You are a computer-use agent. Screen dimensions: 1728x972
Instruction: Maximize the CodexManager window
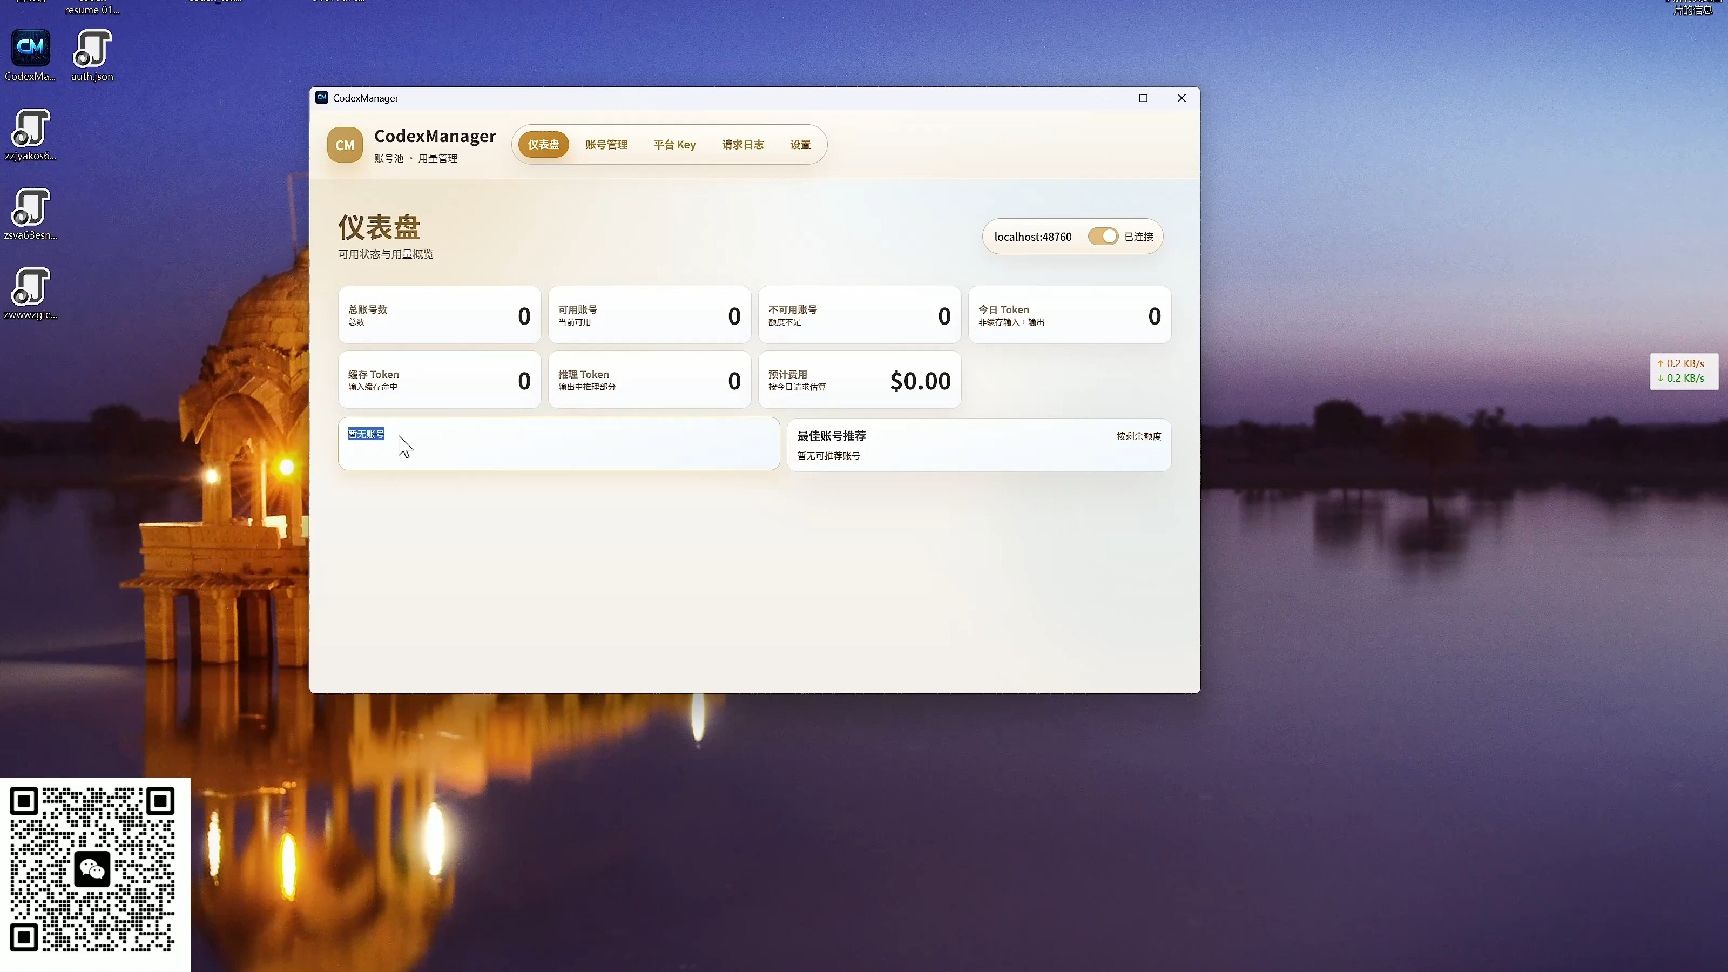point(1143,98)
